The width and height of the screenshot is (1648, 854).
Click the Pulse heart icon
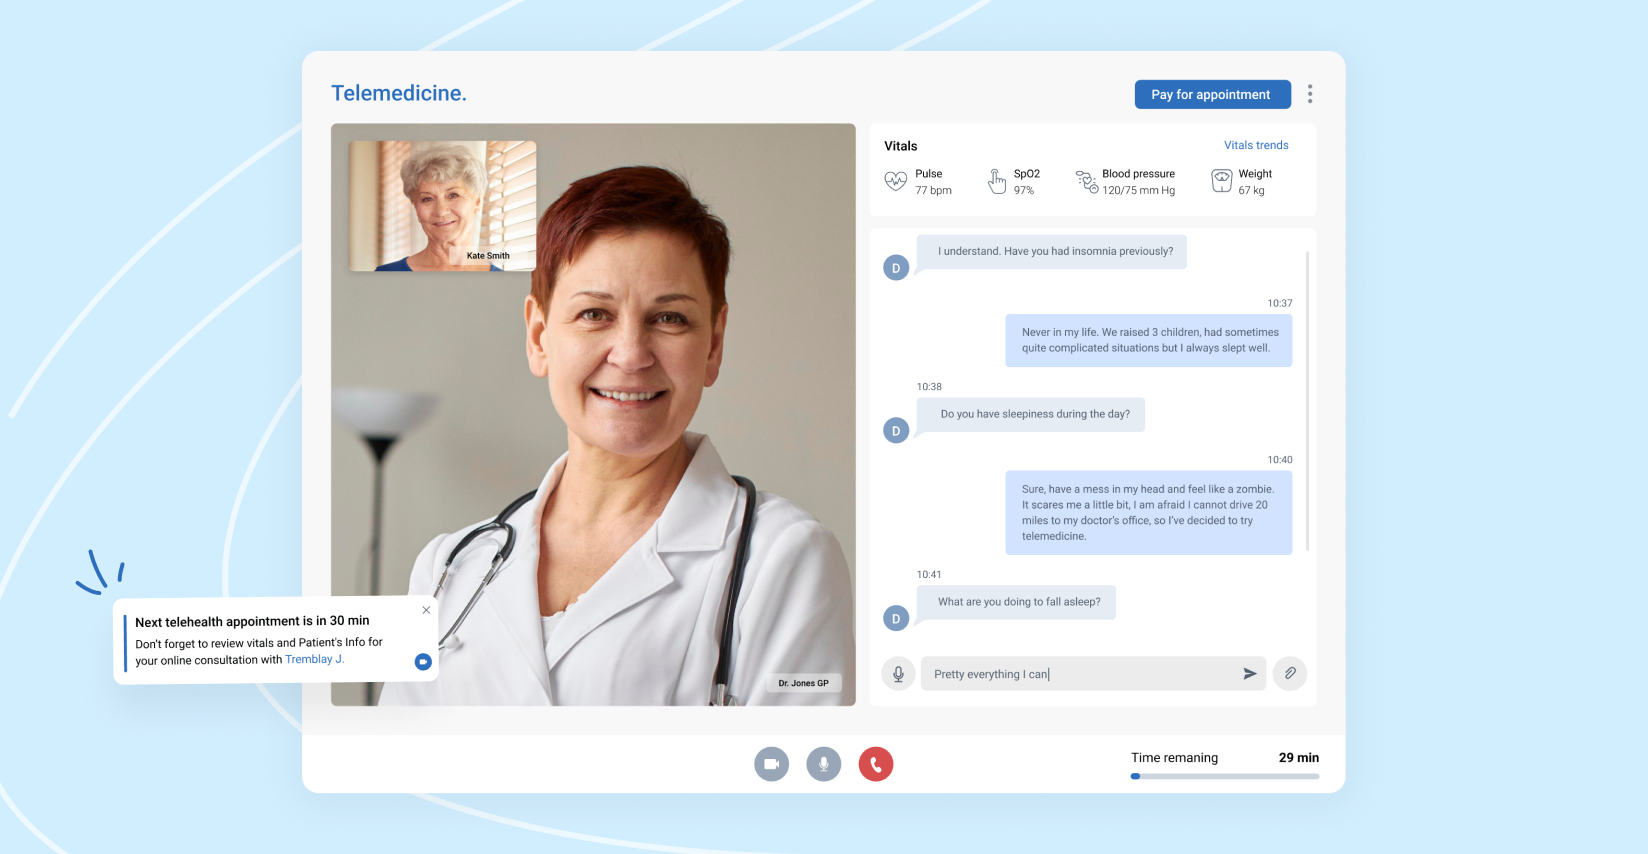[895, 181]
